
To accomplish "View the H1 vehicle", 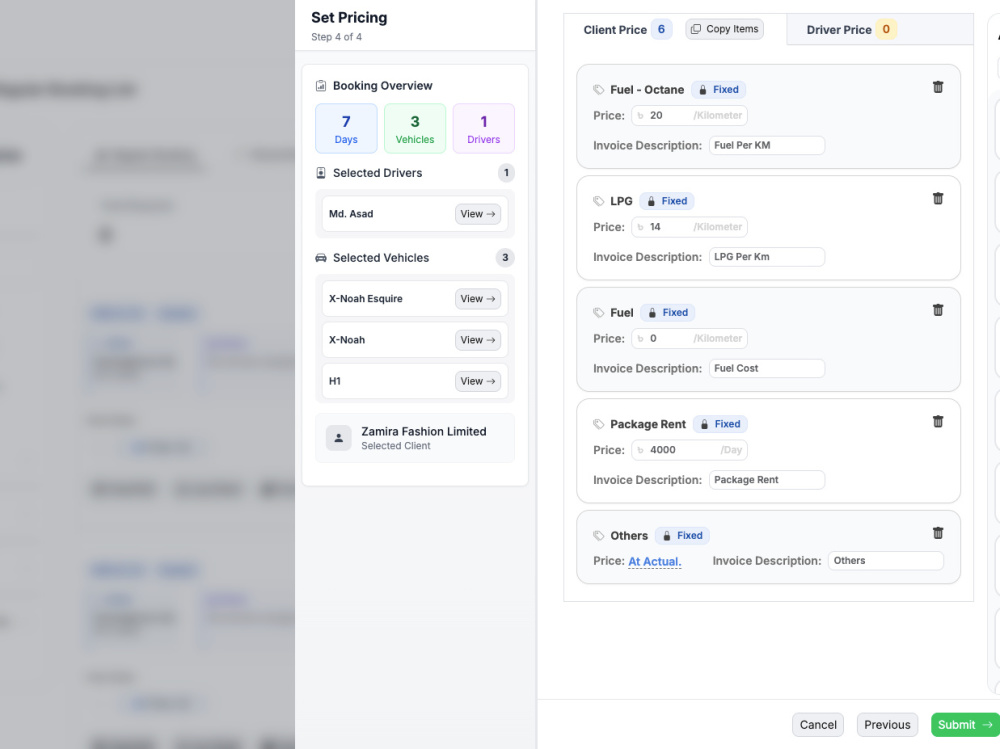I will pos(478,382).
